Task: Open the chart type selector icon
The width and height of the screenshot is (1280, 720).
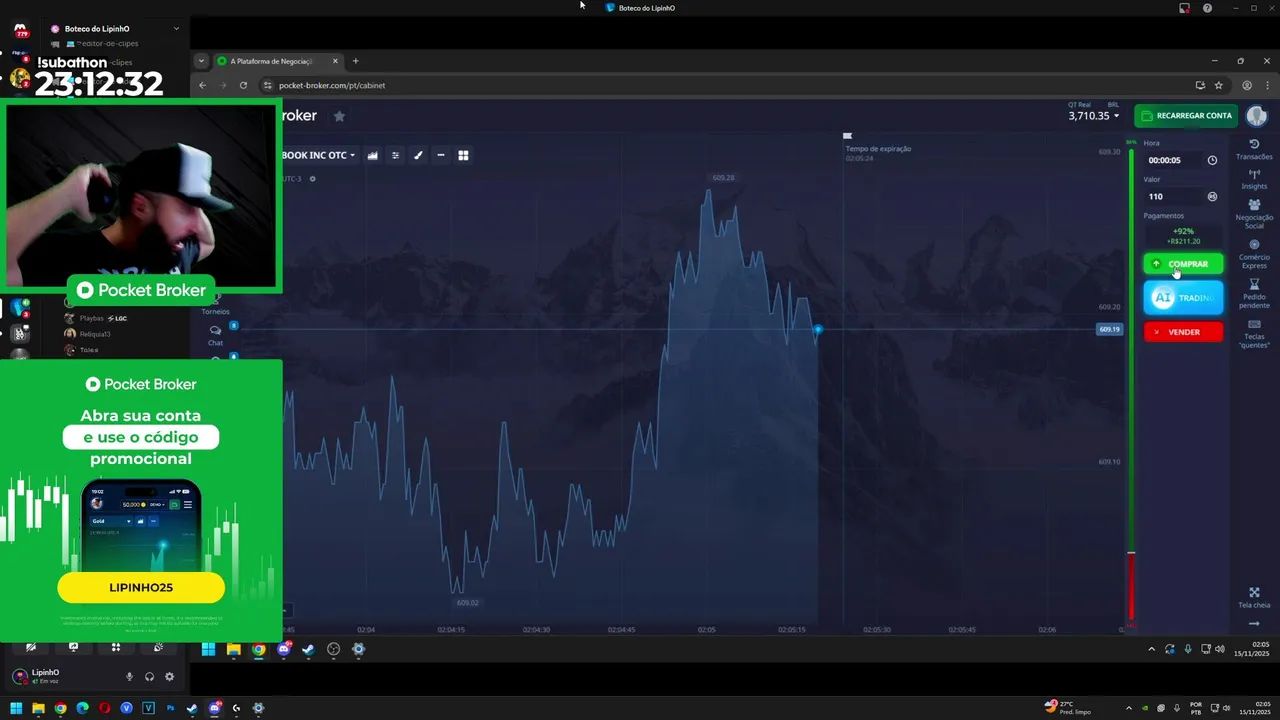Action: tap(372, 155)
